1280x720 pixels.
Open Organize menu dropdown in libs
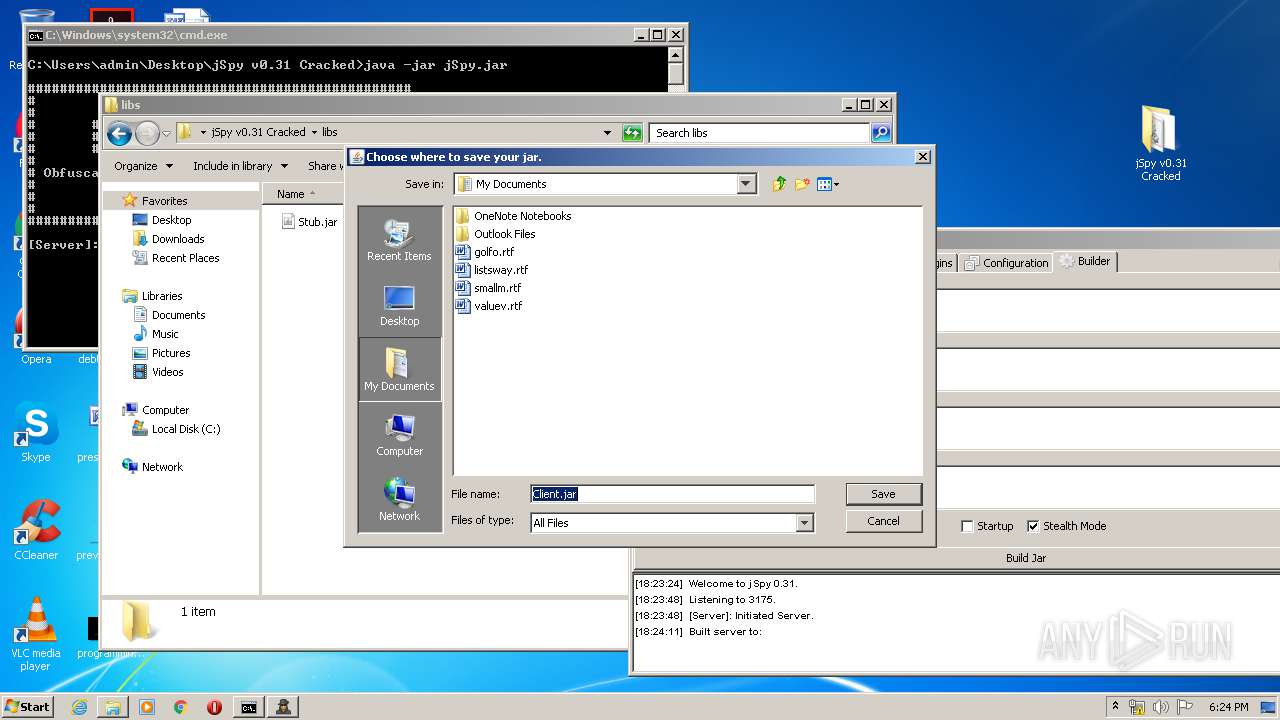[143, 166]
